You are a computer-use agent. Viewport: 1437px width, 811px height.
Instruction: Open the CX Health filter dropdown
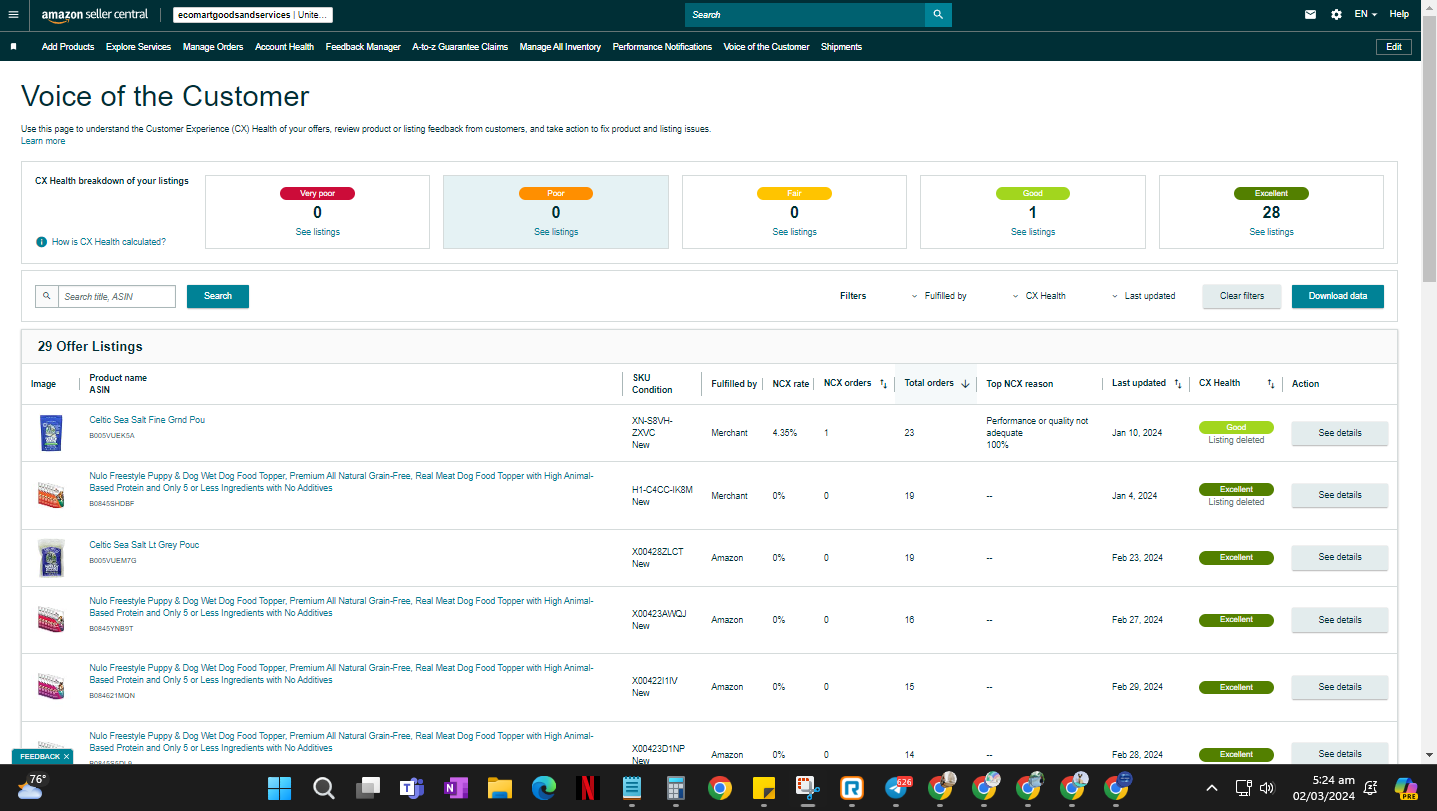coord(1039,296)
